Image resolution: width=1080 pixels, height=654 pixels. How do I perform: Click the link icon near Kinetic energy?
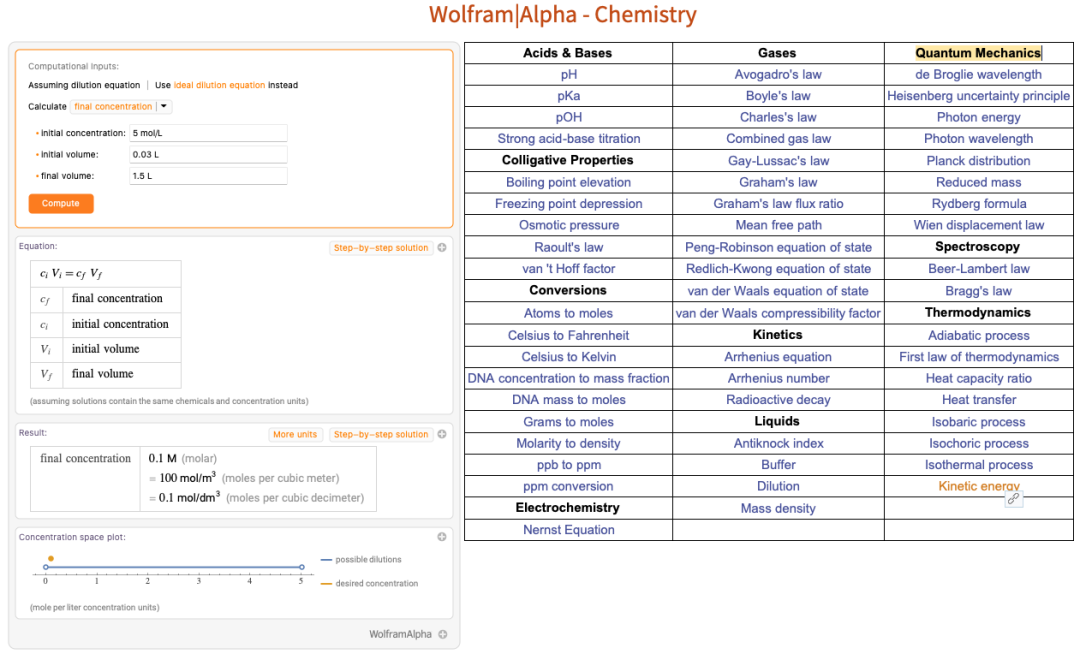1014,497
